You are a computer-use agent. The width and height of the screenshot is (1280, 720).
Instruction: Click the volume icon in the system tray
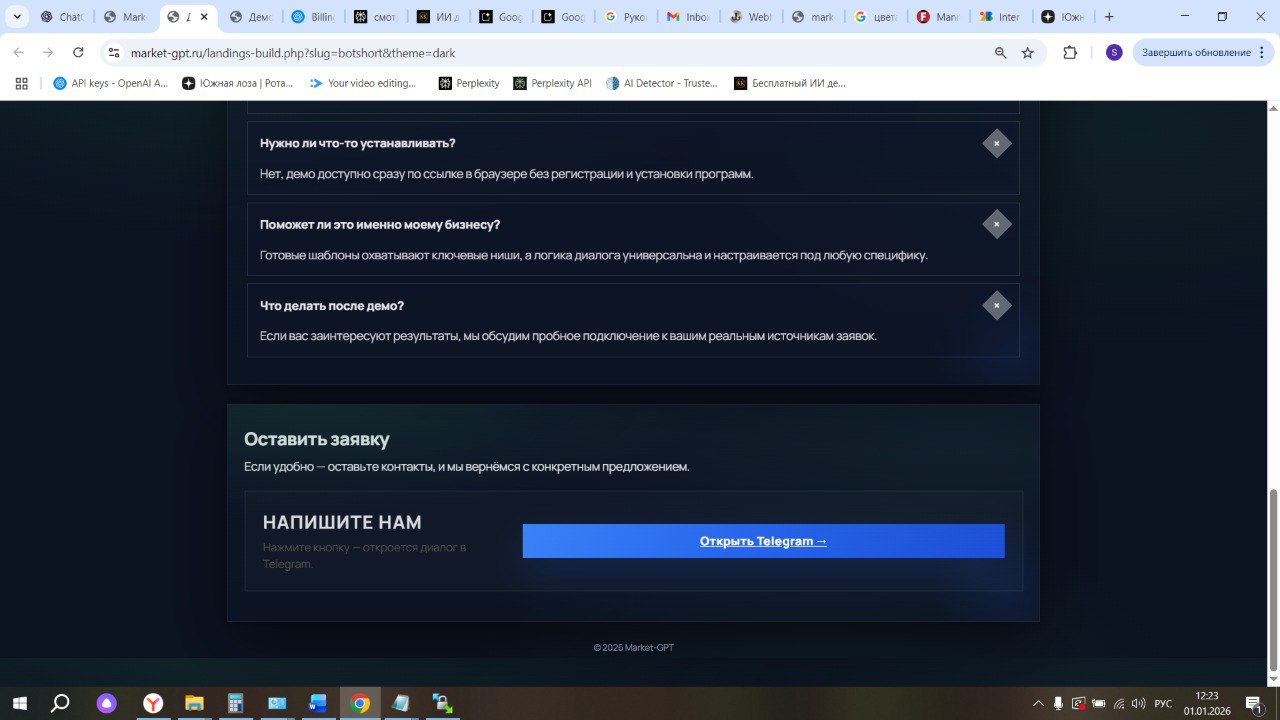(1140, 703)
